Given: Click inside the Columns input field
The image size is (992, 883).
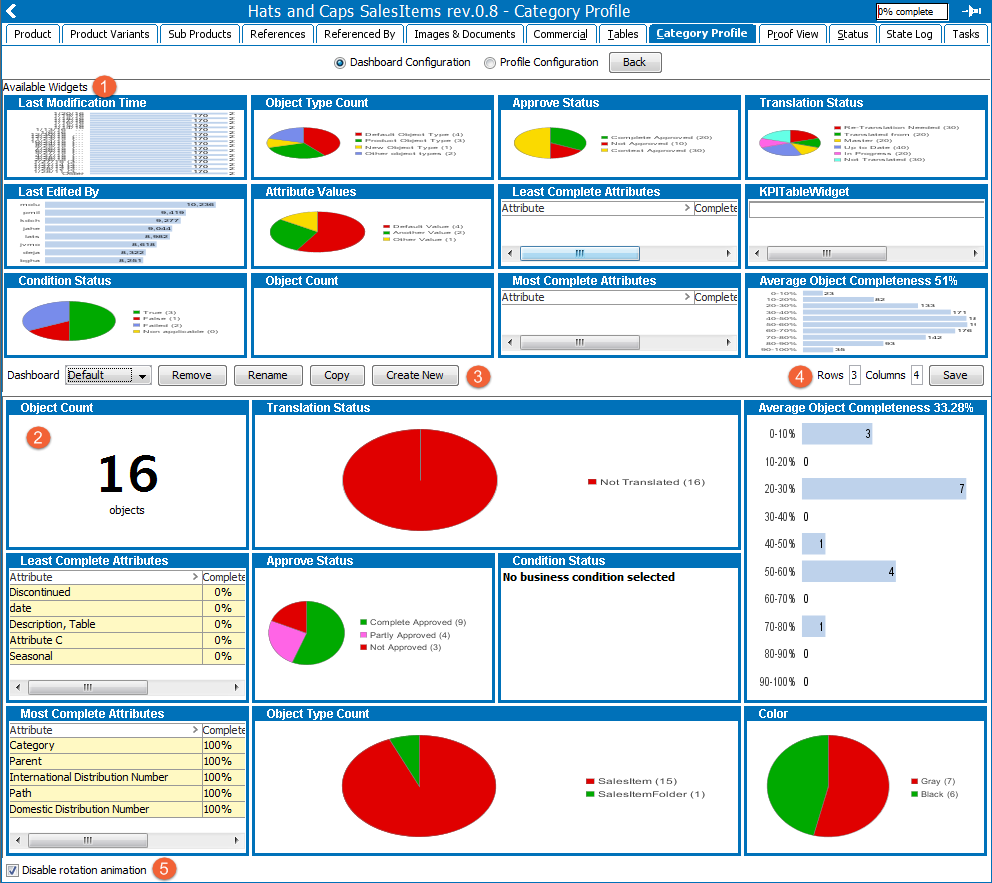Looking at the screenshot, I should (x=916, y=375).
